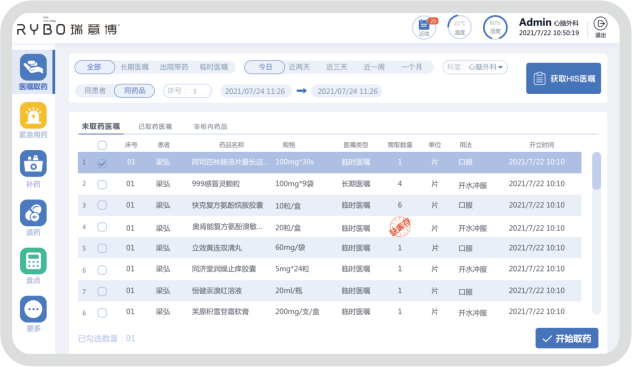The height and width of the screenshot is (367, 632).
Task: Click the 已勾选数量: 01 label
Action: pos(106,338)
